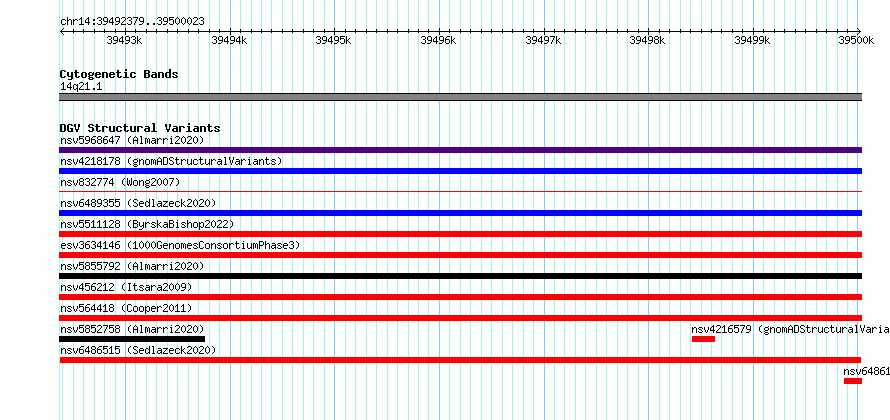Select the red bar for nsv456212

tap(460, 297)
